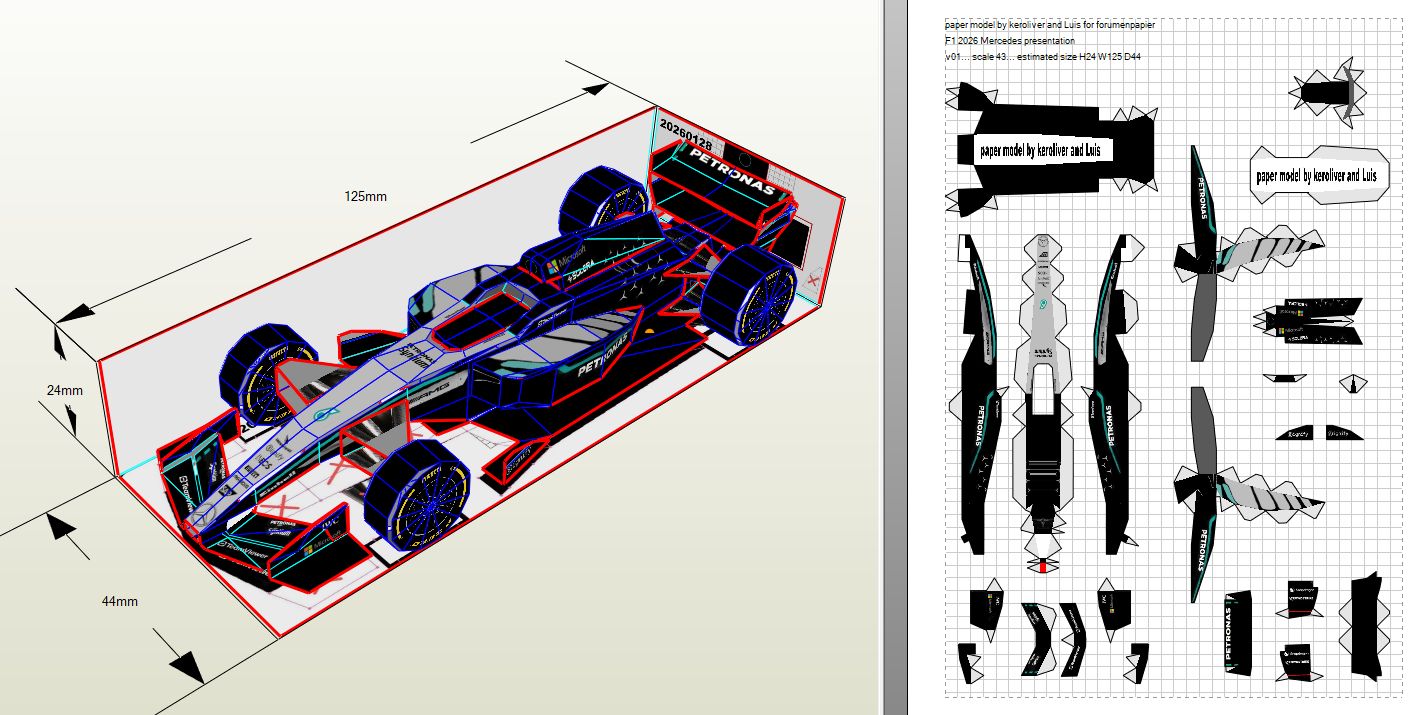Click the 'F1 2026 Mercedes presentation' text line
This screenshot has height=715, width=1421.
point(1009,41)
